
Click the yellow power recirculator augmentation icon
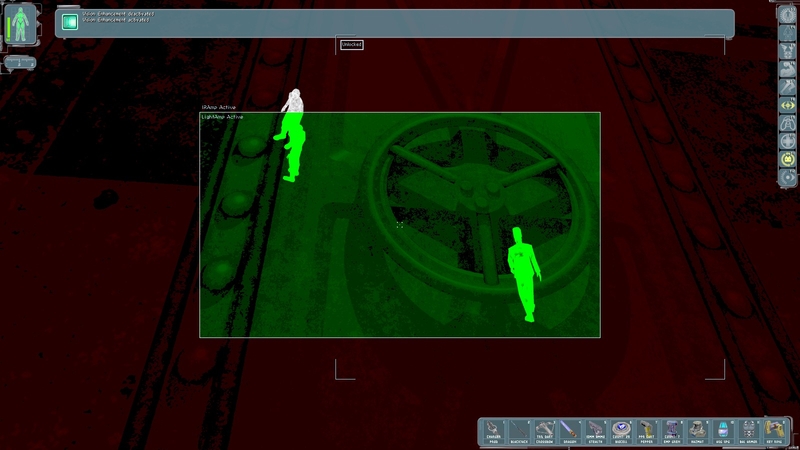[x=788, y=160]
